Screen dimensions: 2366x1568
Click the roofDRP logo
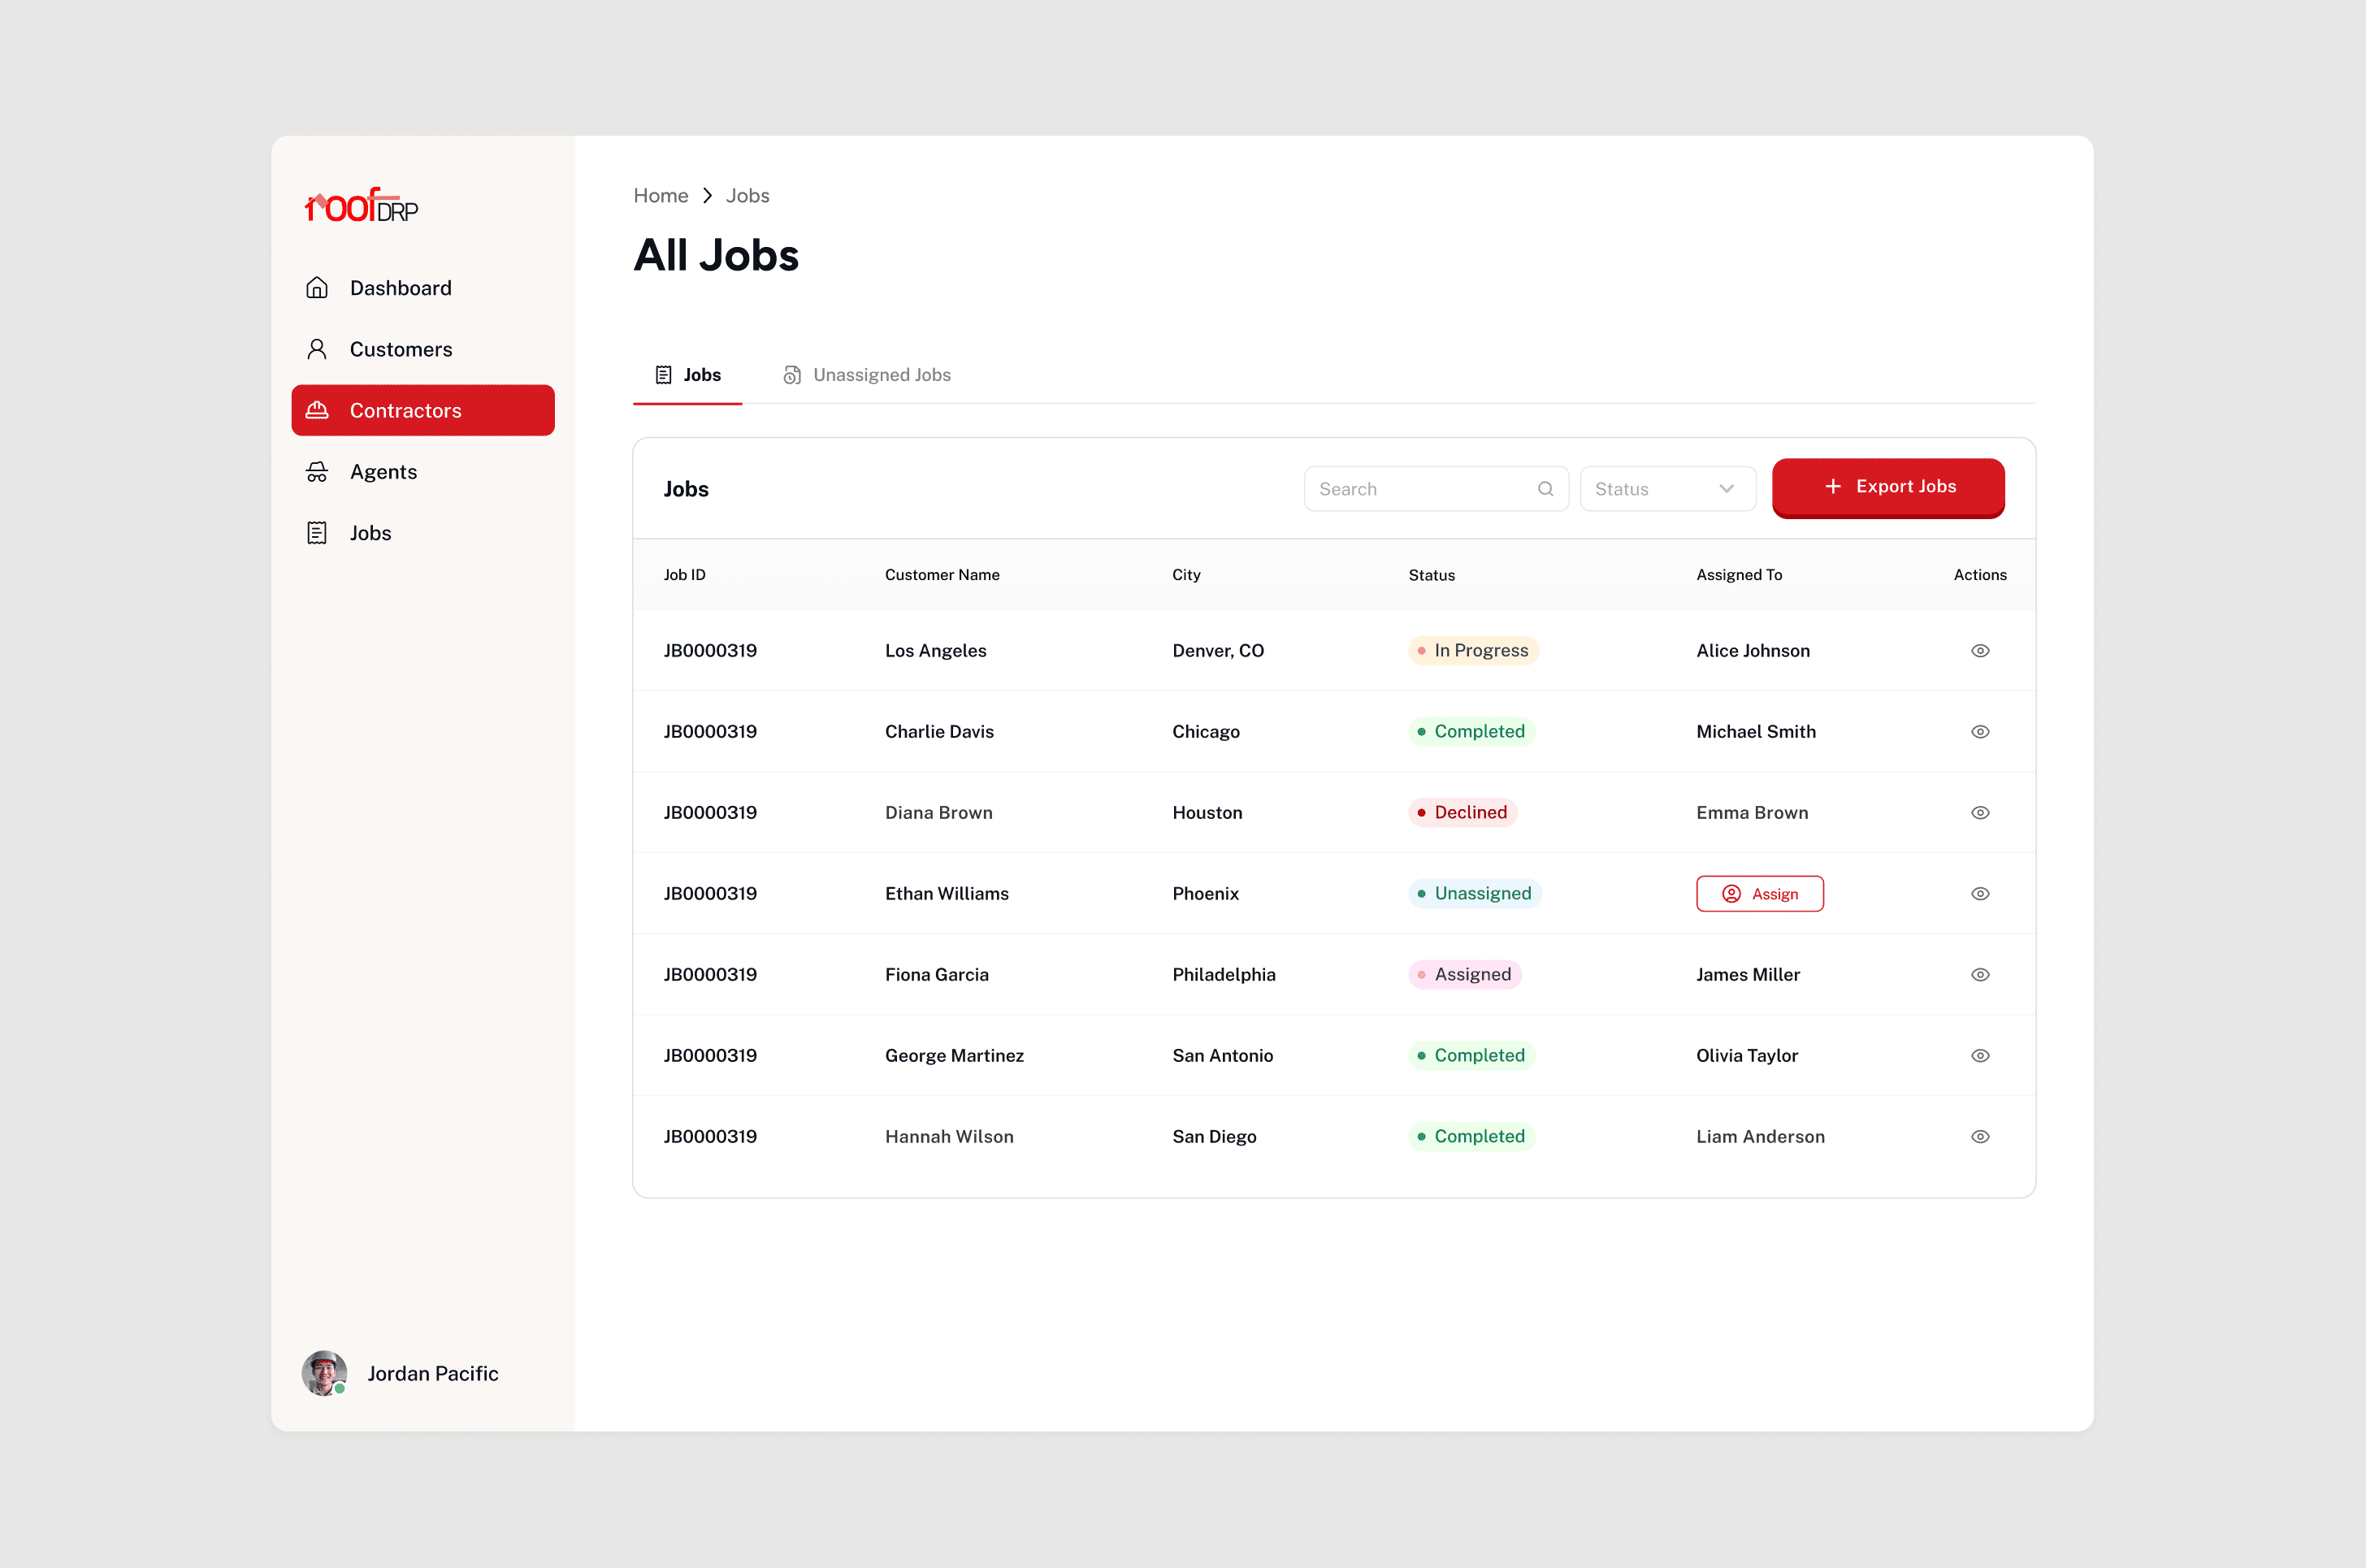(x=361, y=205)
